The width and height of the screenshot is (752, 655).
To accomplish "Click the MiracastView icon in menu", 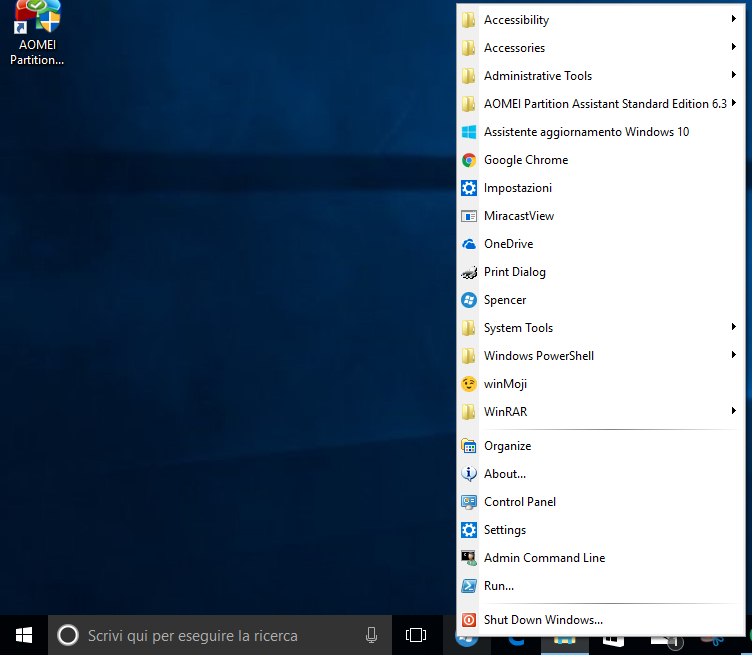I will (469, 216).
